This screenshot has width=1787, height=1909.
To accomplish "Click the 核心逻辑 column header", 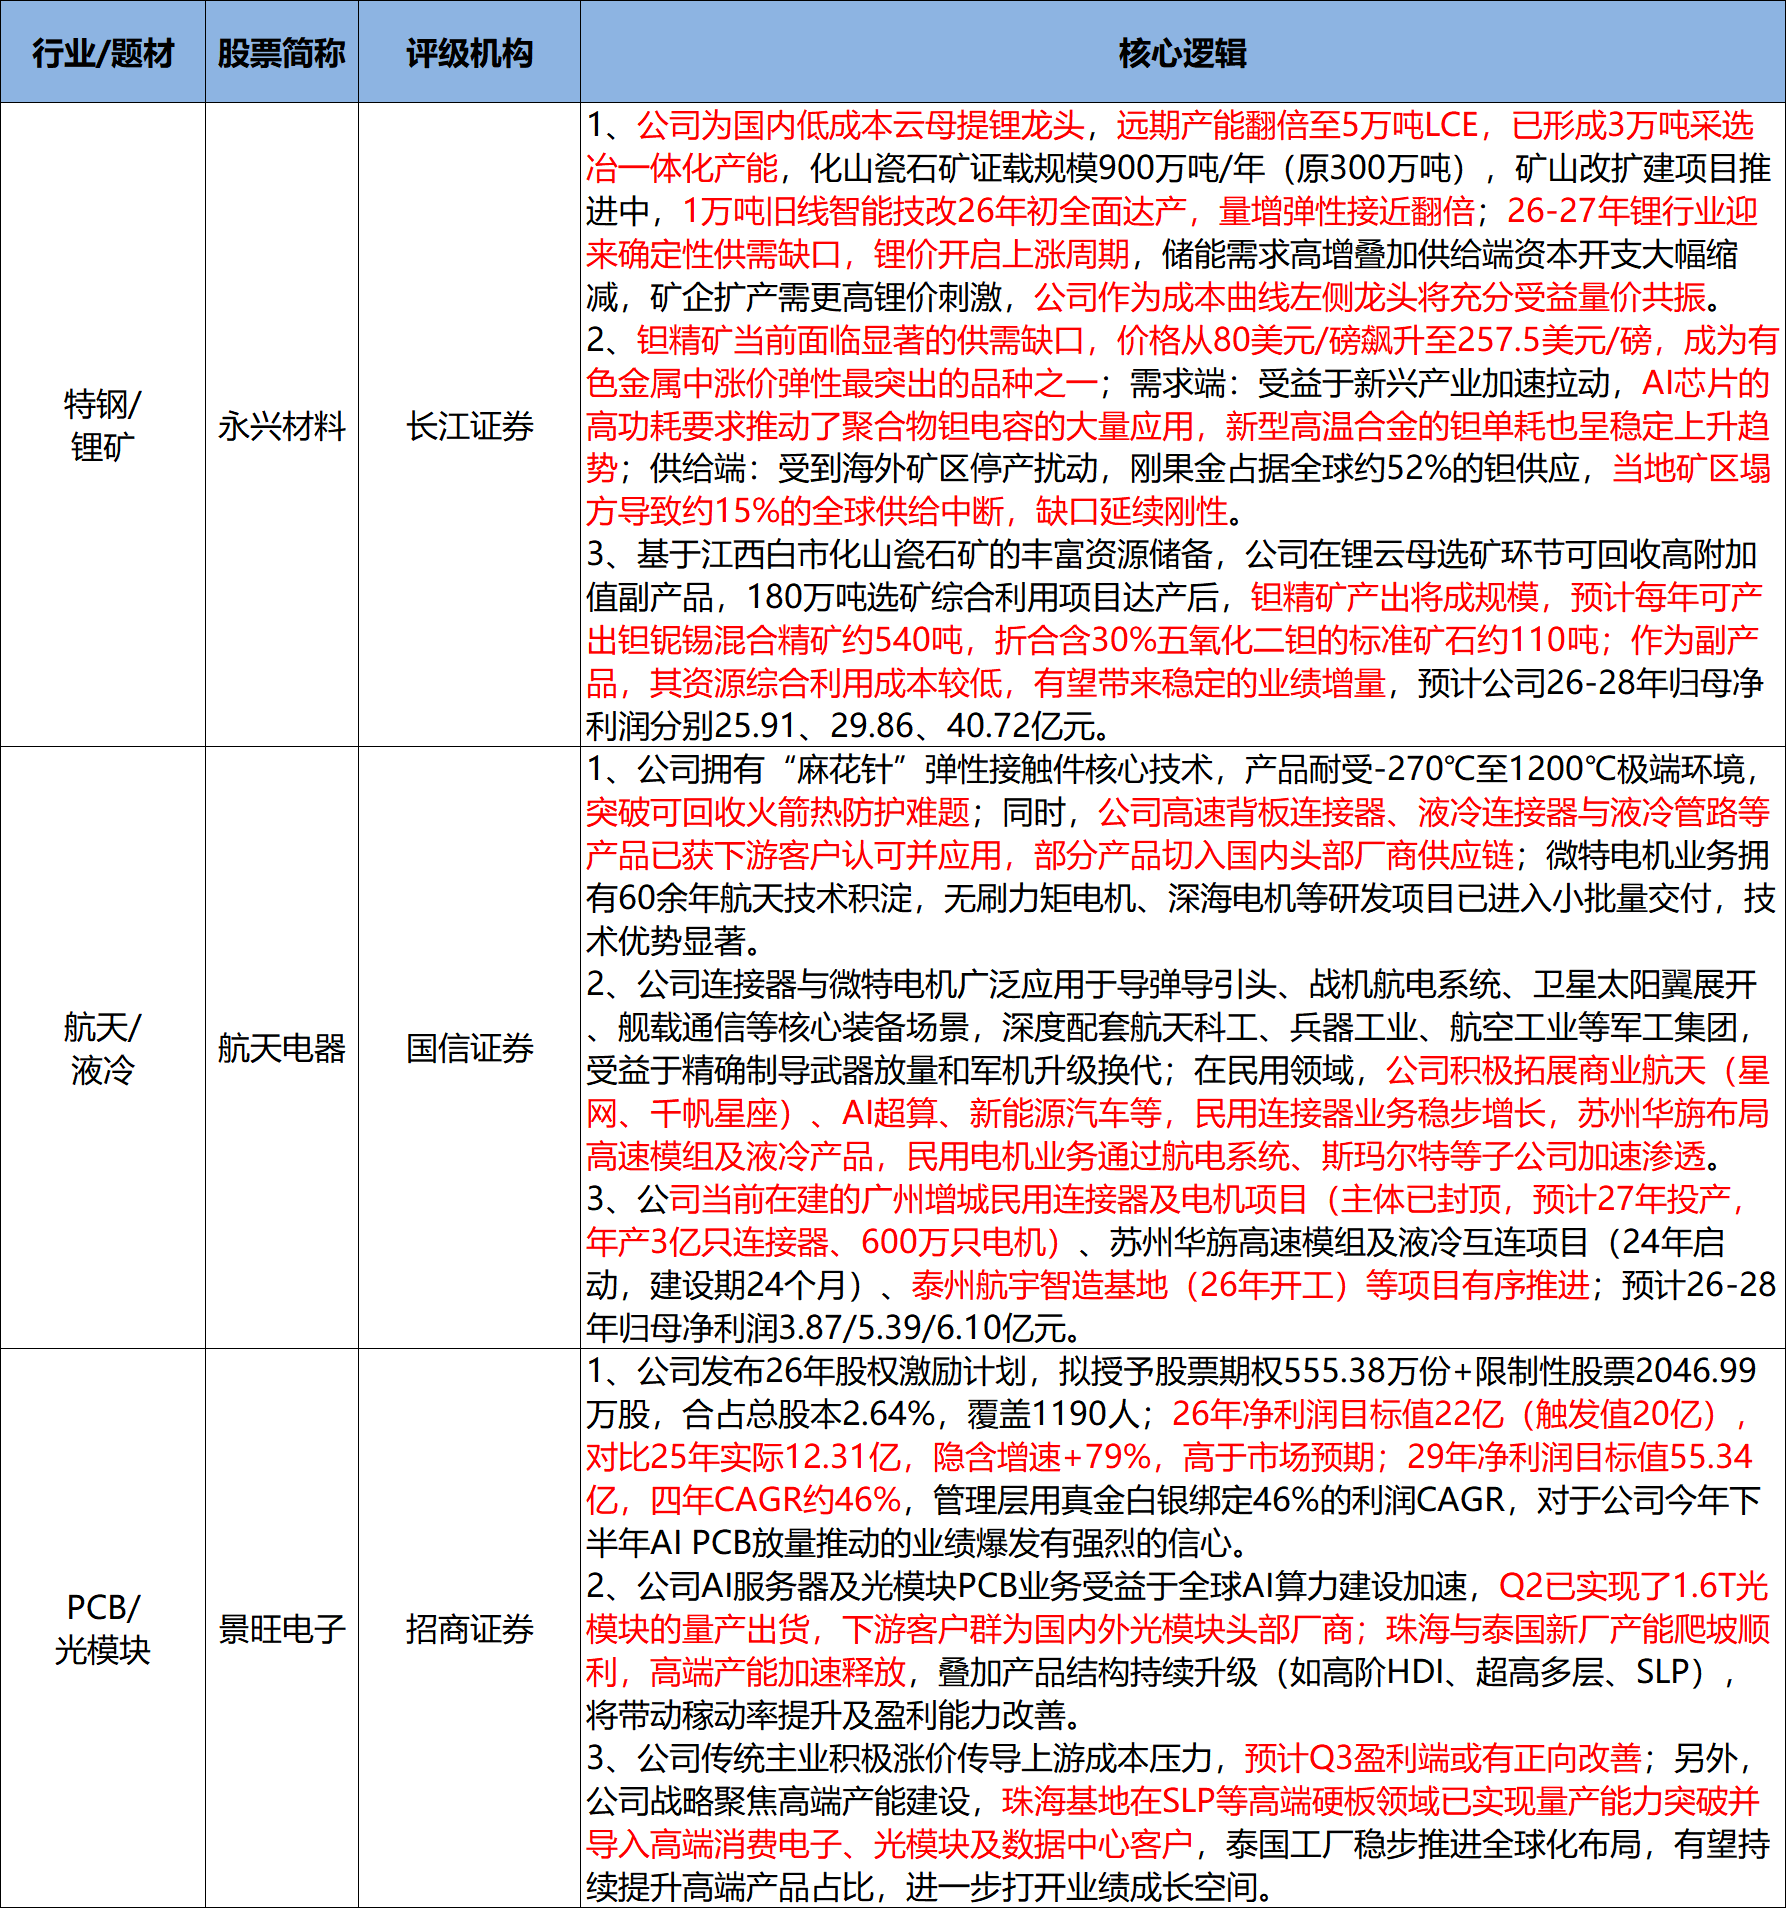I will tap(1183, 53).
